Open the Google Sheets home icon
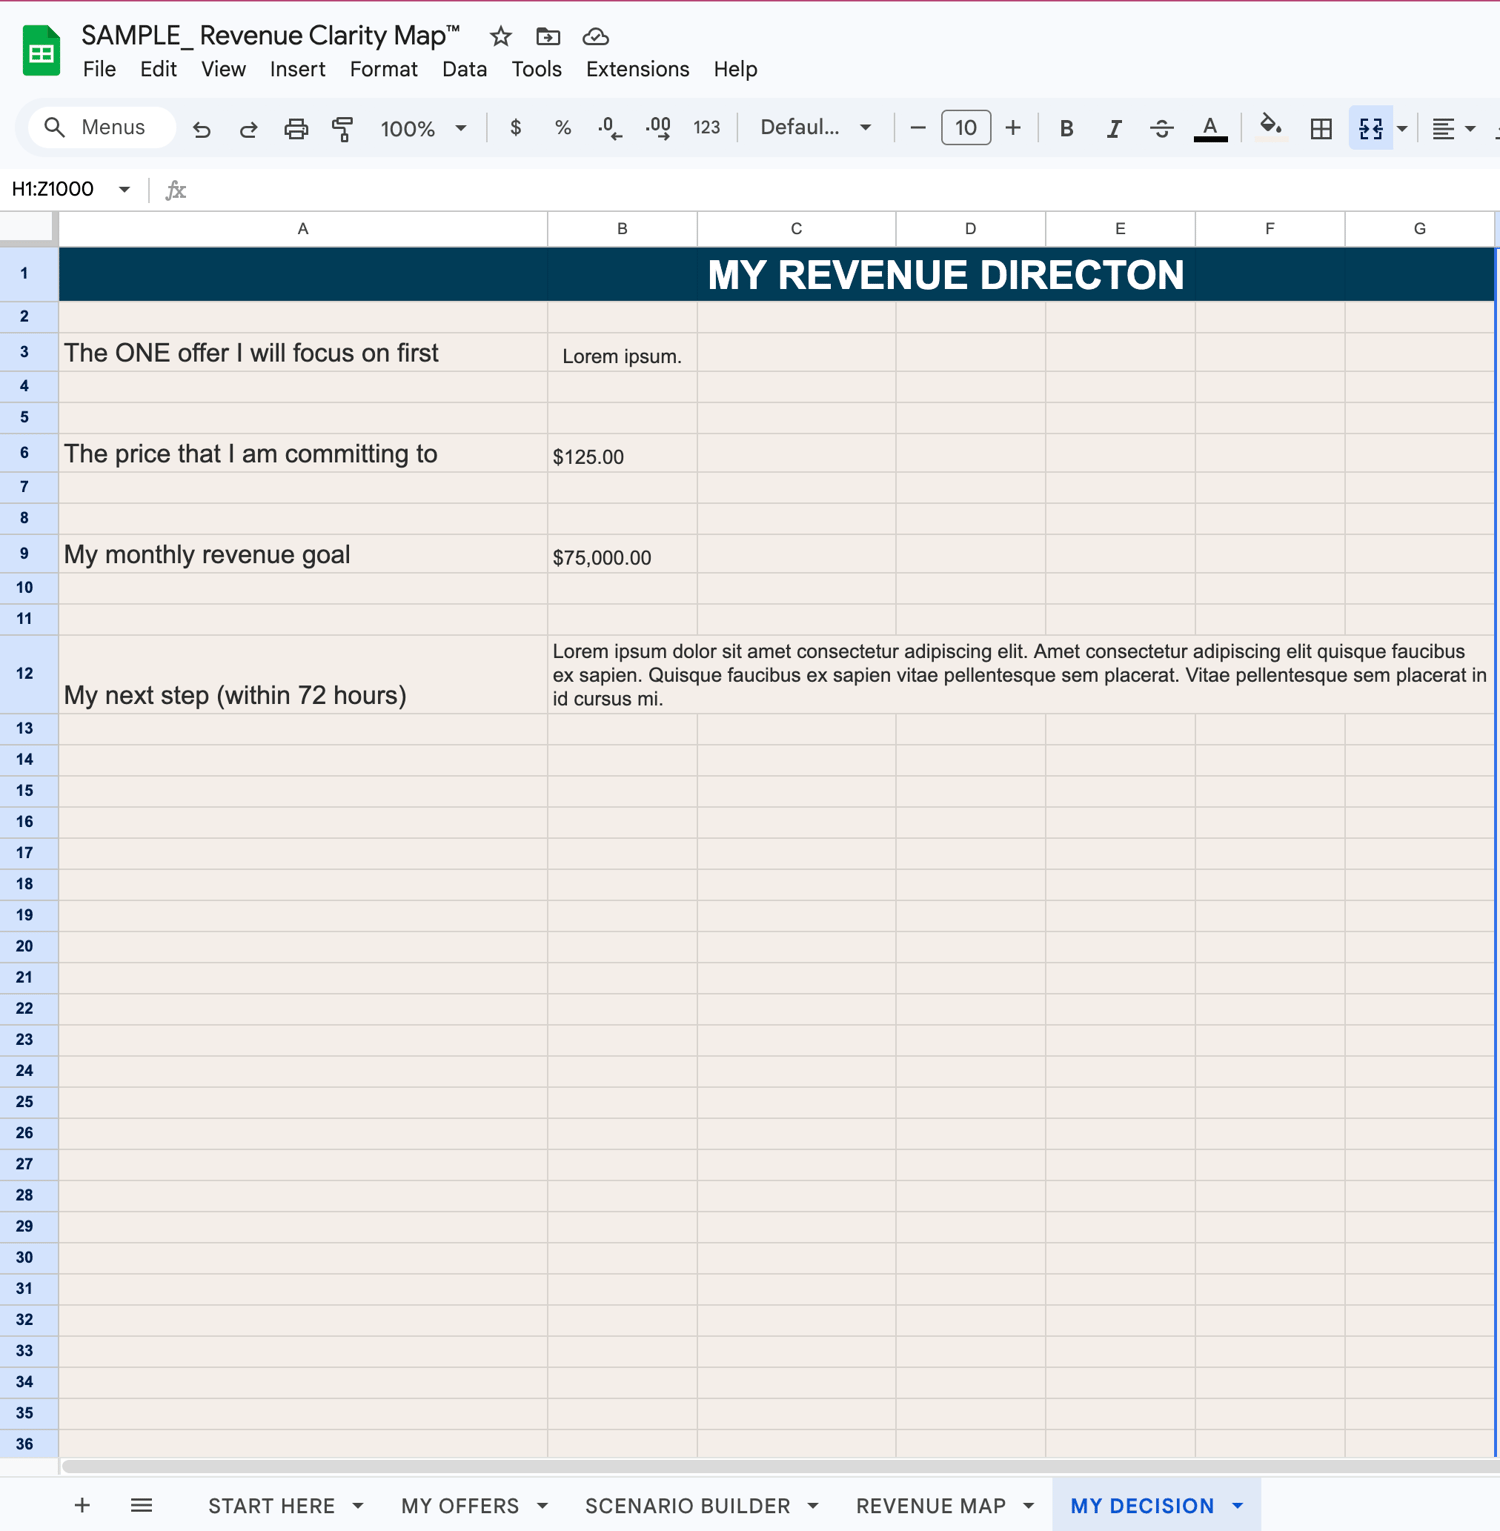1500x1531 pixels. pos(41,51)
